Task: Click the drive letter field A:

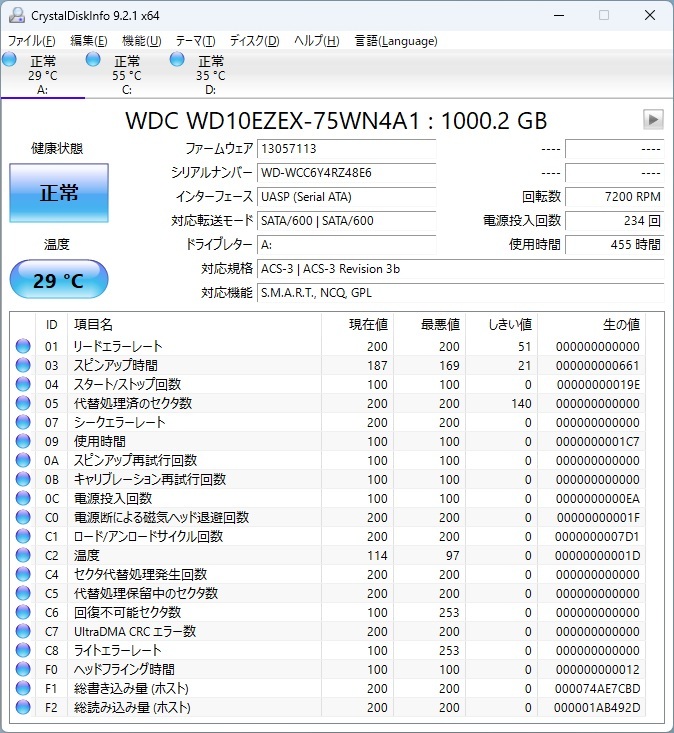Action: pos(346,245)
